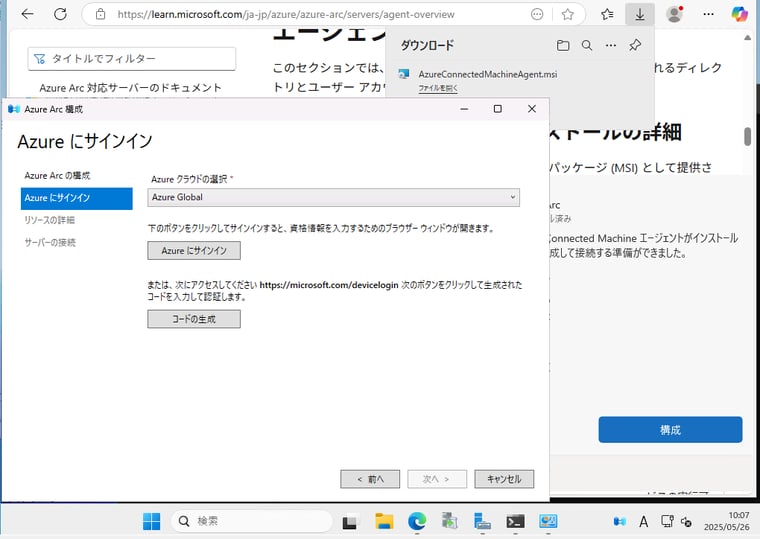Viewport: 760px width, 539px height.
Task: Open Task View on taskbar
Action: click(x=349, y=522)
